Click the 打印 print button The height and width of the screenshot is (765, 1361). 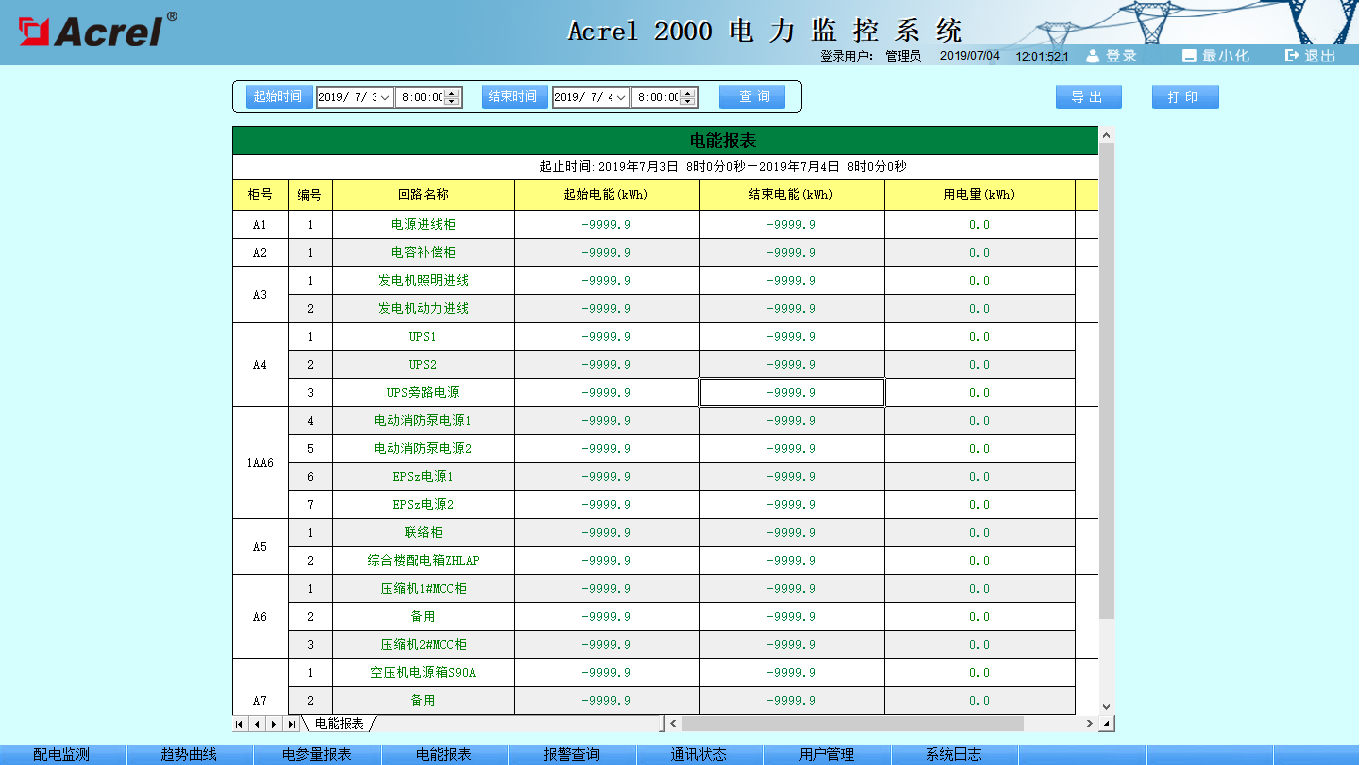[1185, 97]
